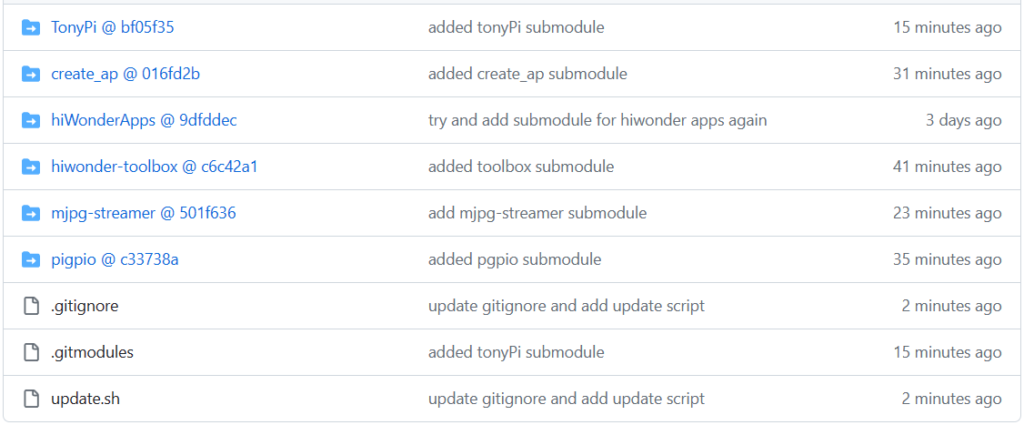Open the TonyPi @ bf05f35 submodule link

point(112,28)
